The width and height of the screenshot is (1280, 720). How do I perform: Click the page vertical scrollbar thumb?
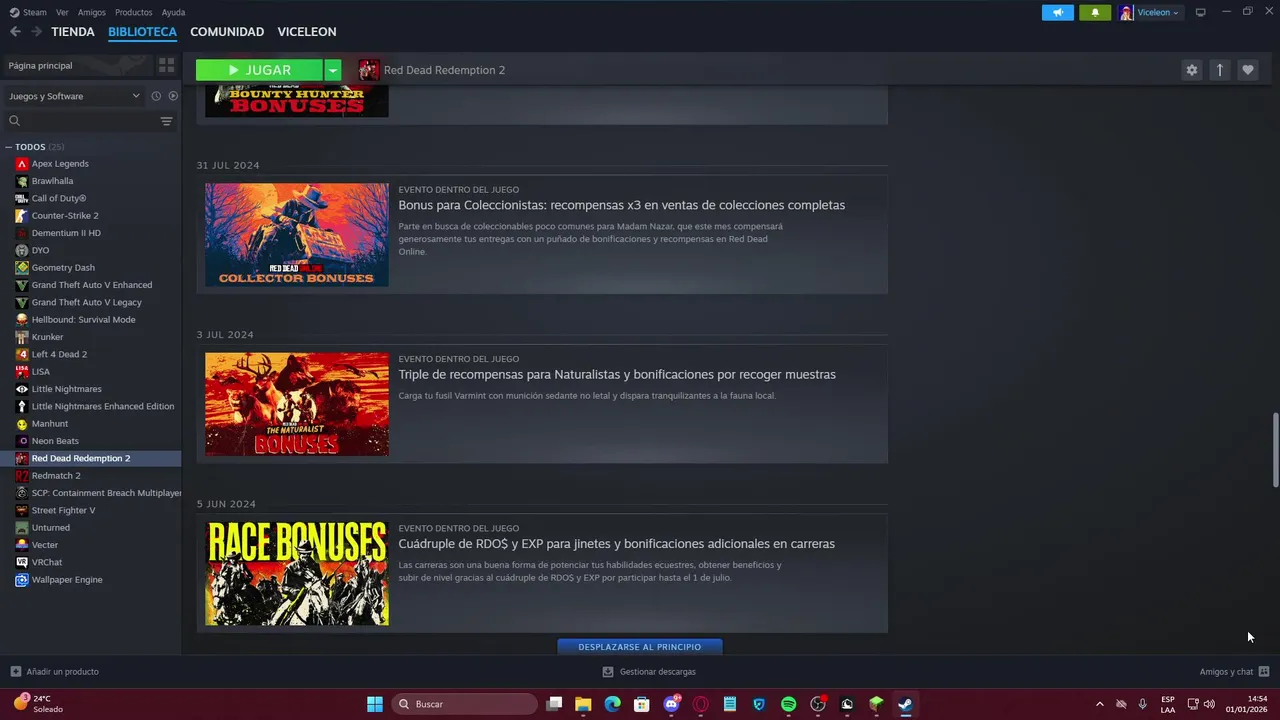(x=1275, y=450)
